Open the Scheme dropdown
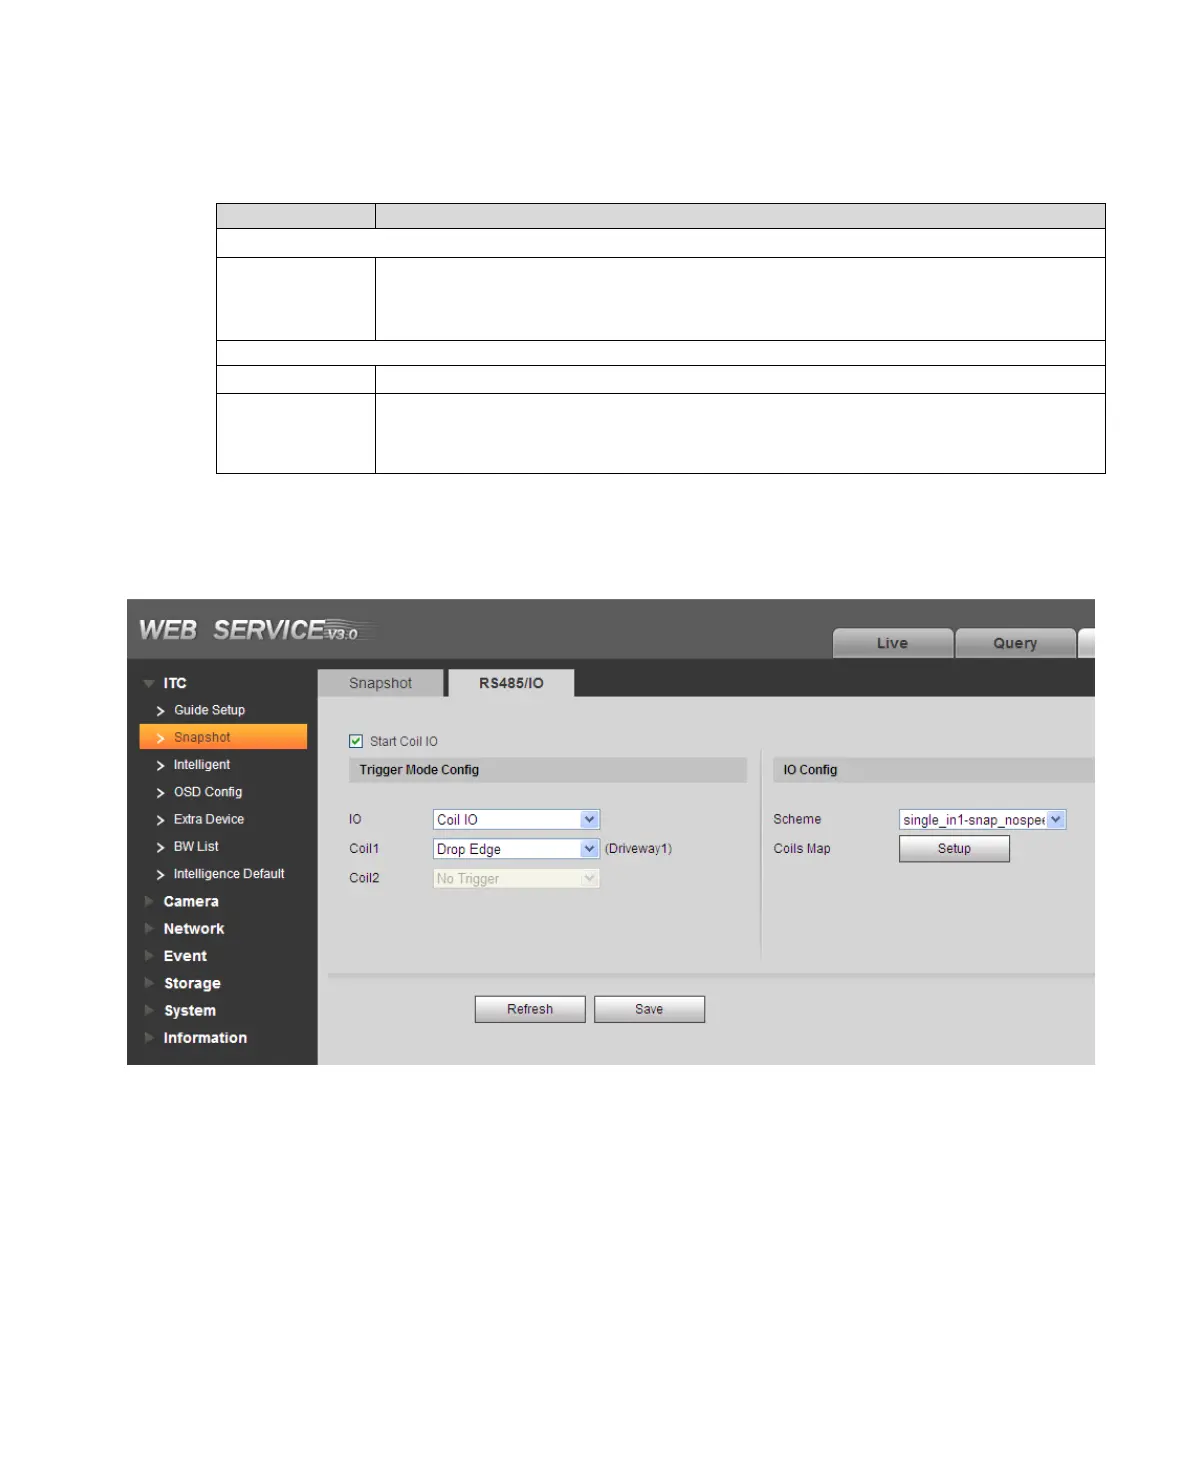 pyautogui.click(x=982, y=820)
